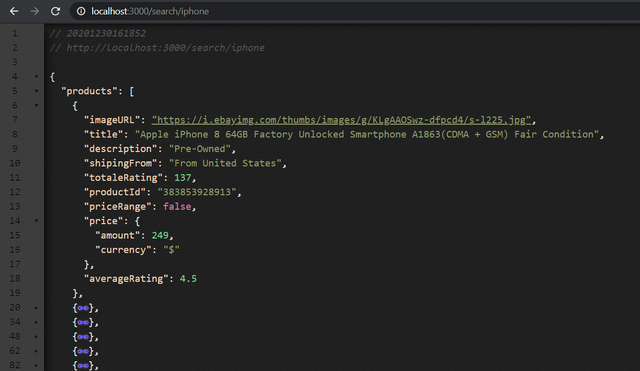Expand the collapsed object on line 34
Screen dimensions: 640x371
click(x=36, y=322)
